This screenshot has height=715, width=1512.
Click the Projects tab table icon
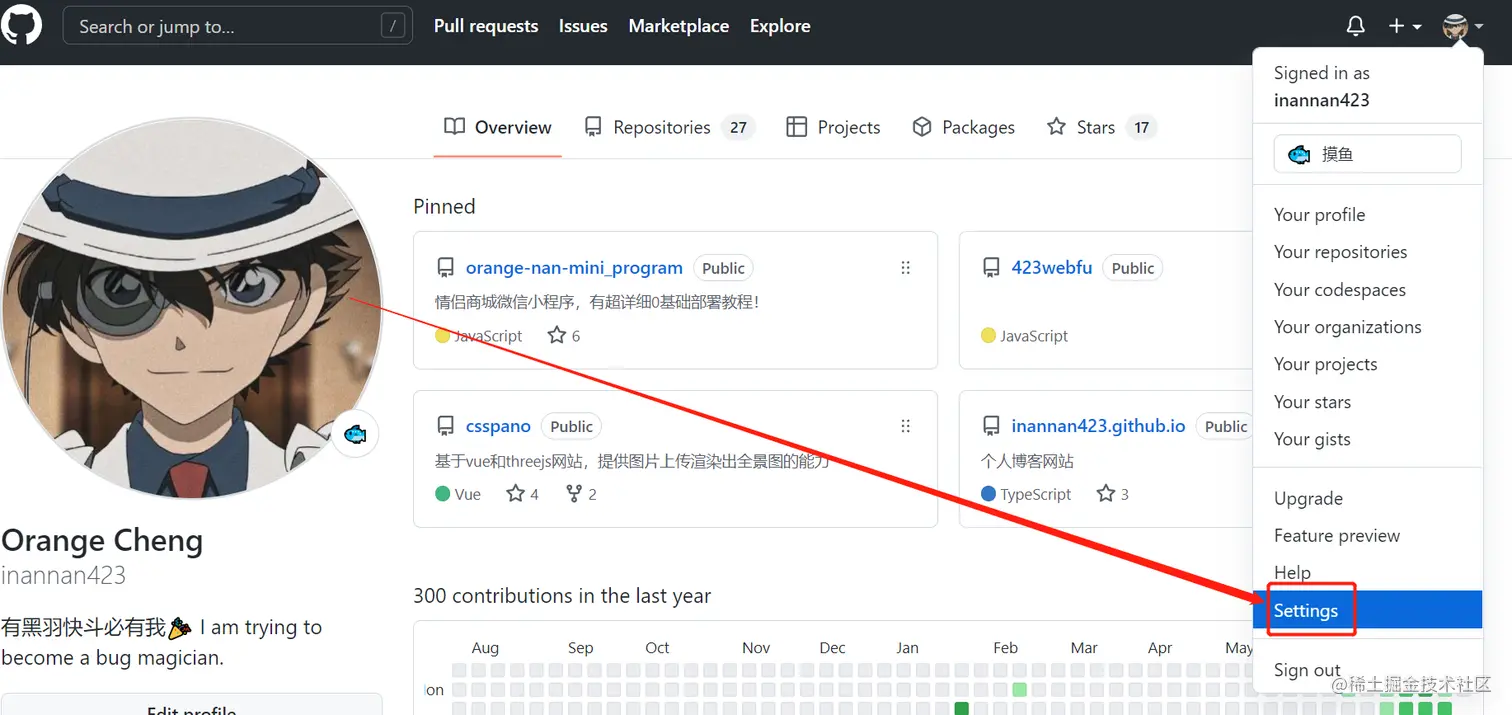pos(797,127)
